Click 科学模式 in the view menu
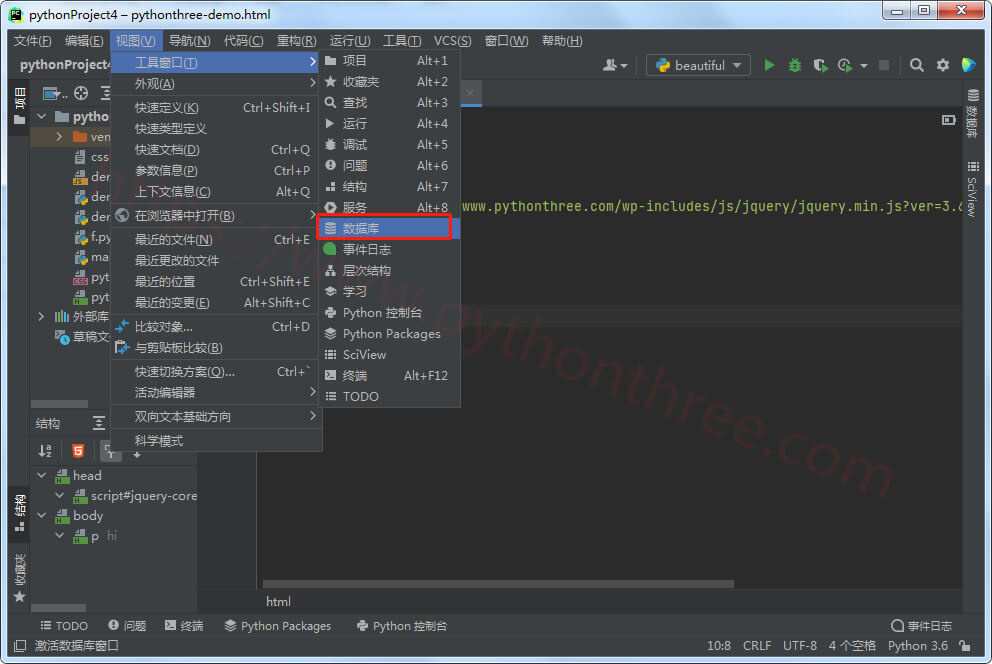 tap(216, 441)
